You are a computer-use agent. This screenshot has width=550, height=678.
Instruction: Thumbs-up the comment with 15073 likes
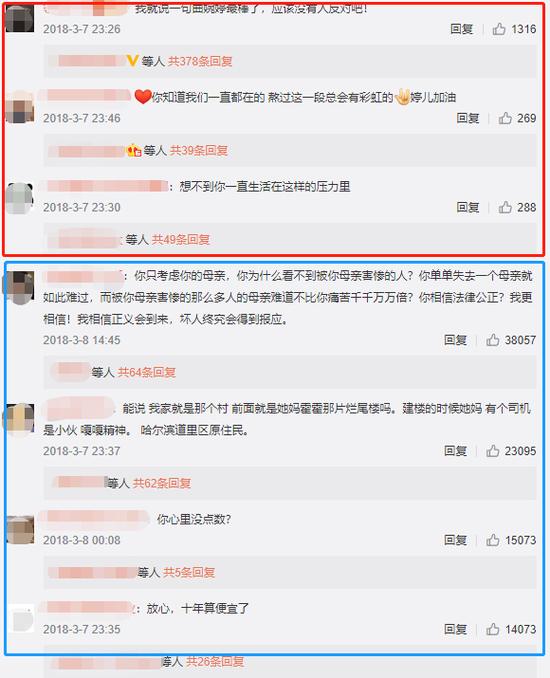pyautogui.click(x=492, y=540)
